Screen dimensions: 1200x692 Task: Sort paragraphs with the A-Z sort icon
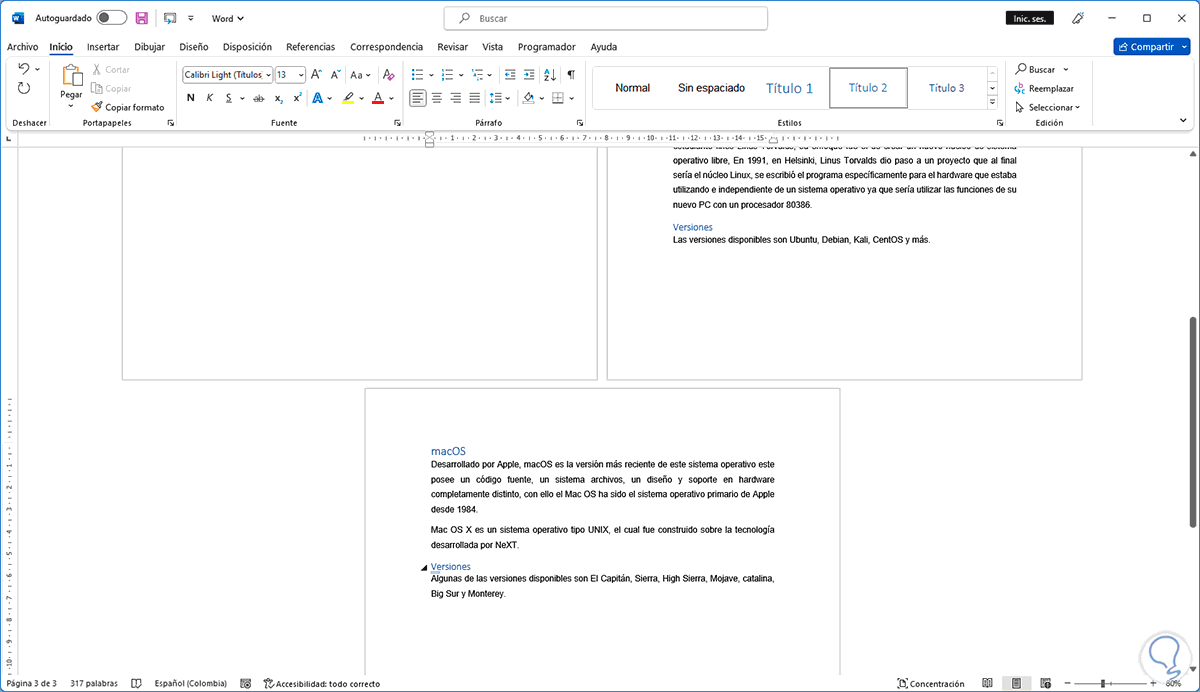[549, 75]
